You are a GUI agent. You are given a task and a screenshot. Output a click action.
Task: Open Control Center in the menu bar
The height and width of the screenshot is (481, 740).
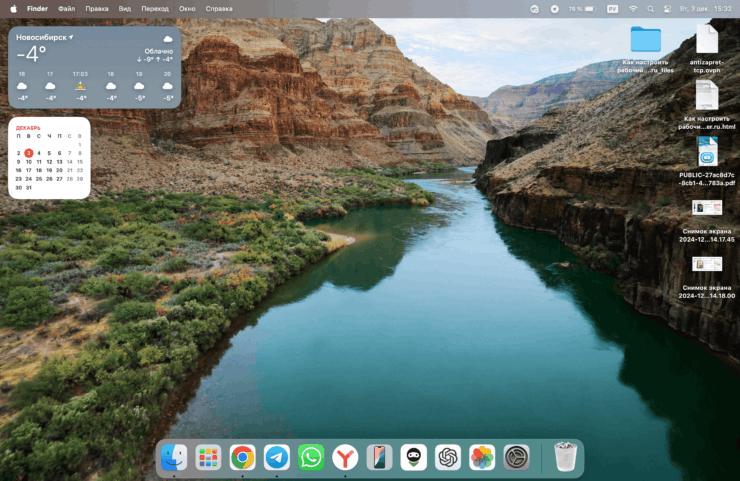pos(667,9)
